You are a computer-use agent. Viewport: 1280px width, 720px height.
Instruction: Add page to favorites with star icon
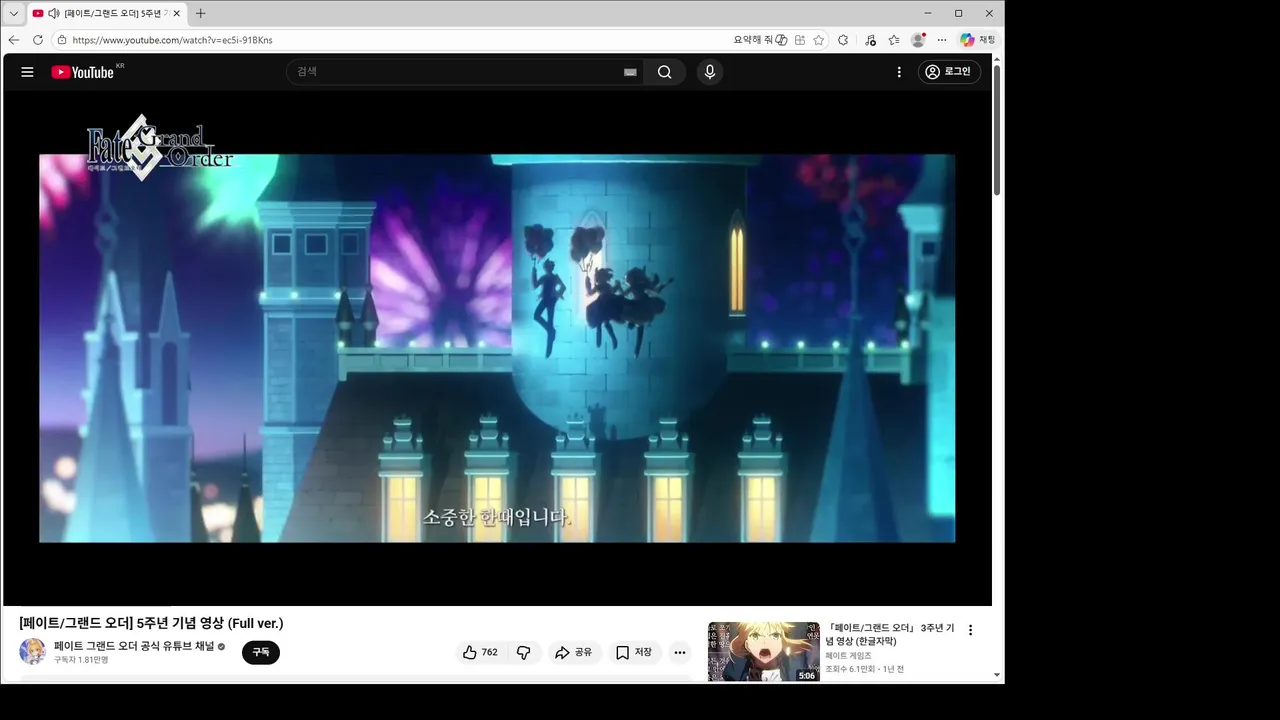click(819, 40)
